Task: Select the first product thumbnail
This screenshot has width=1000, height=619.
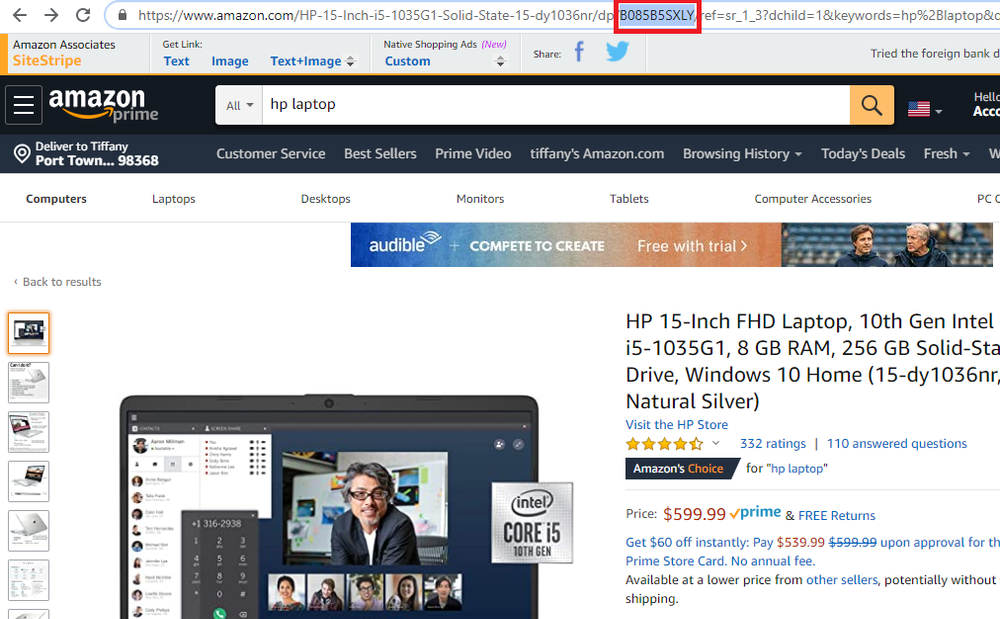Action: (29, 333)
